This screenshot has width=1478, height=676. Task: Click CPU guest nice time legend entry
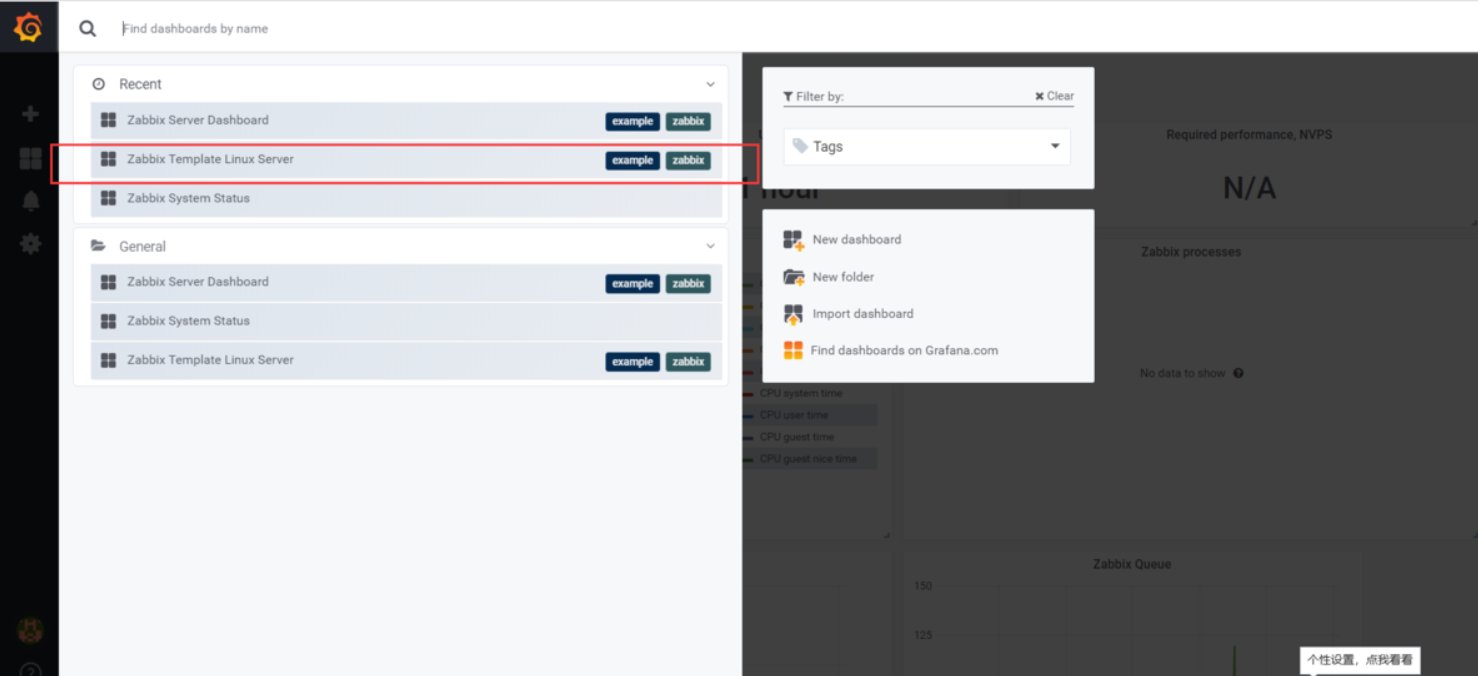click(808, 459)
